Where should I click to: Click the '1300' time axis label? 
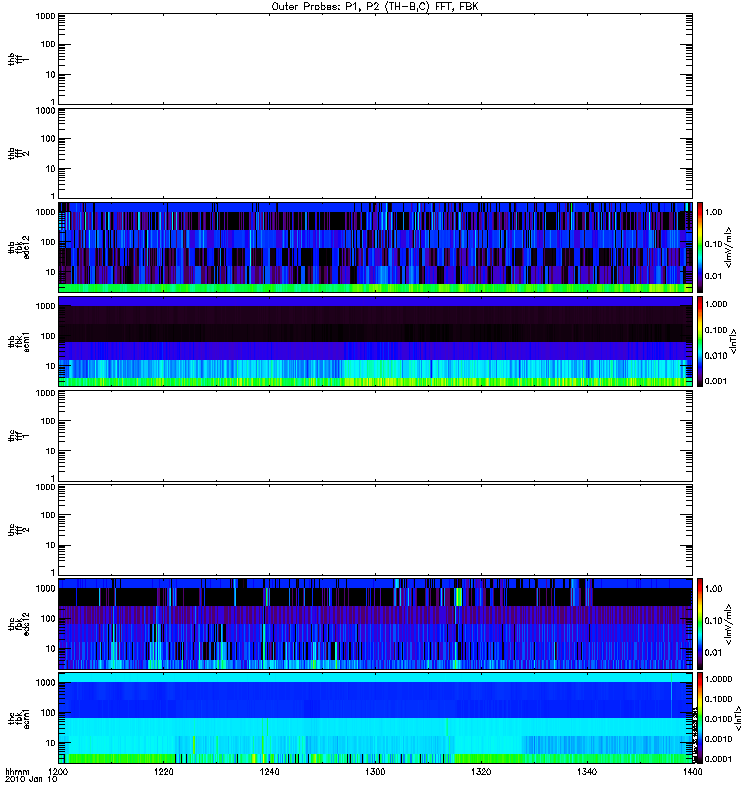375,771
